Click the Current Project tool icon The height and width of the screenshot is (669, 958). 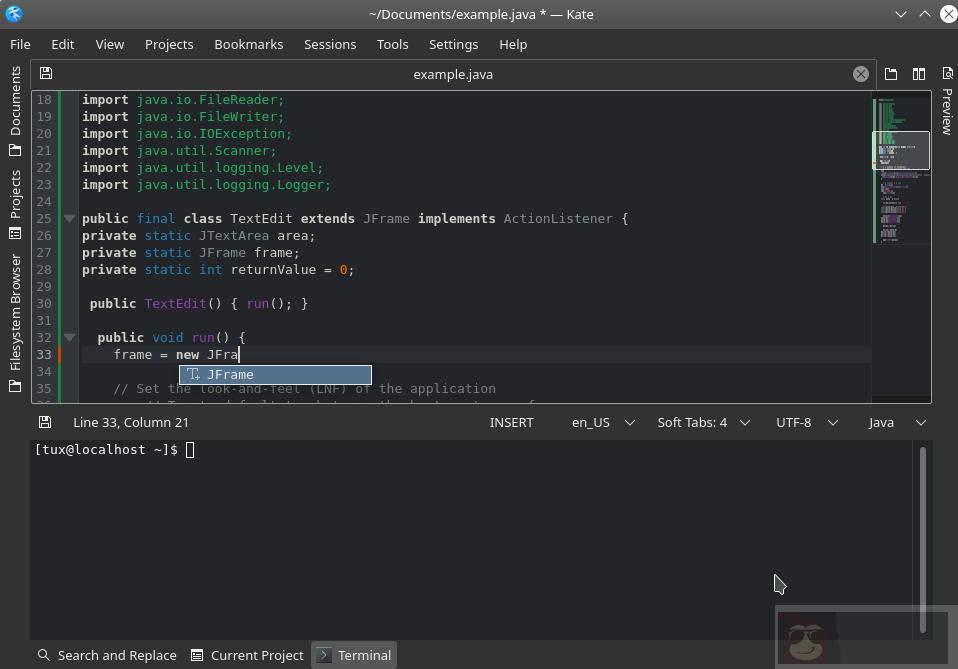tap(196, 655)
